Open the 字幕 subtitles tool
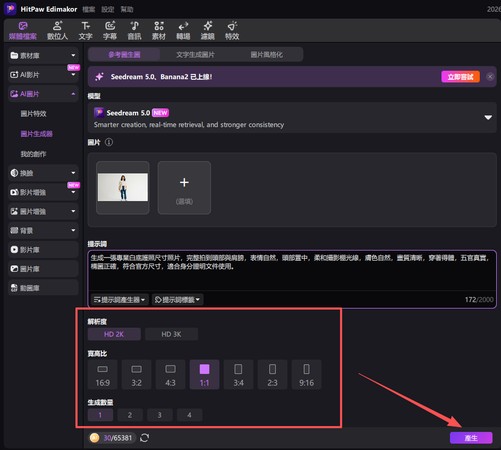The width and height of the screenshot is (501, 450). [110, 30]
